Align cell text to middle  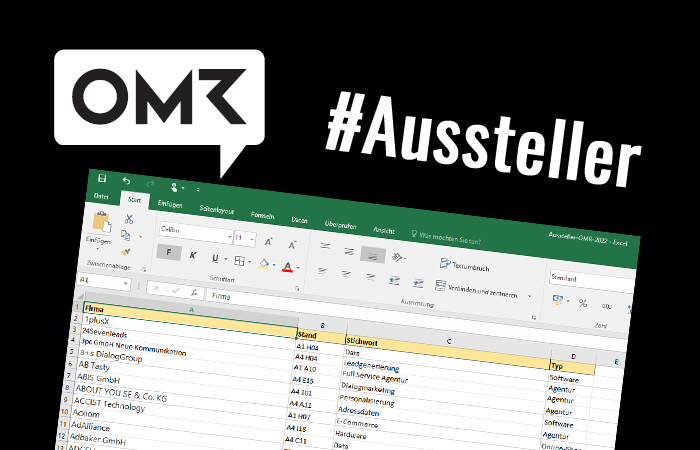pyautogui.click(x=349, y=251)
